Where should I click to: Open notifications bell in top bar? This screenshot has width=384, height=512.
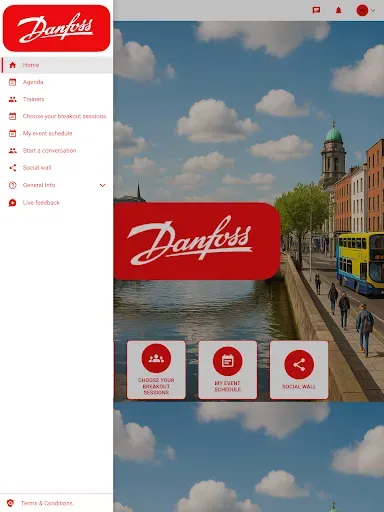coord(338,10)
